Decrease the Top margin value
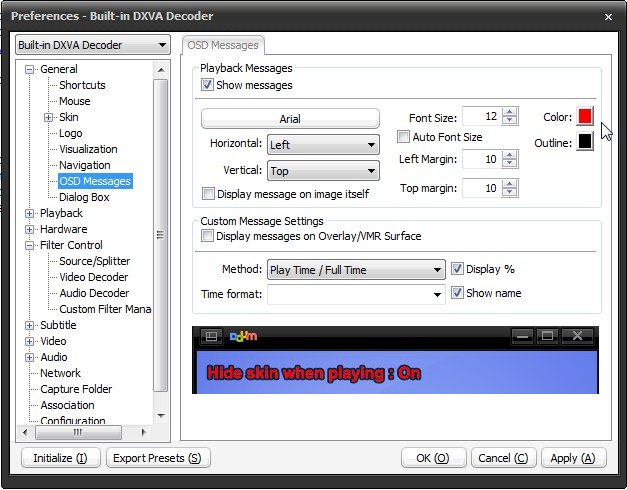Image resolution: width=627 pixels, height=490 pixels. coord(509,192)
